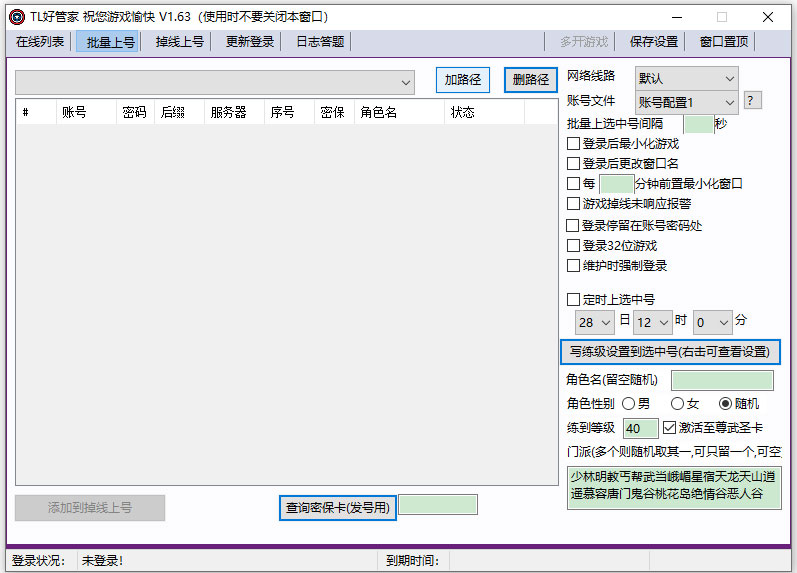Select 女 gender radio button
The height and width of the screenshot is (573, 797).
(678, 404)
